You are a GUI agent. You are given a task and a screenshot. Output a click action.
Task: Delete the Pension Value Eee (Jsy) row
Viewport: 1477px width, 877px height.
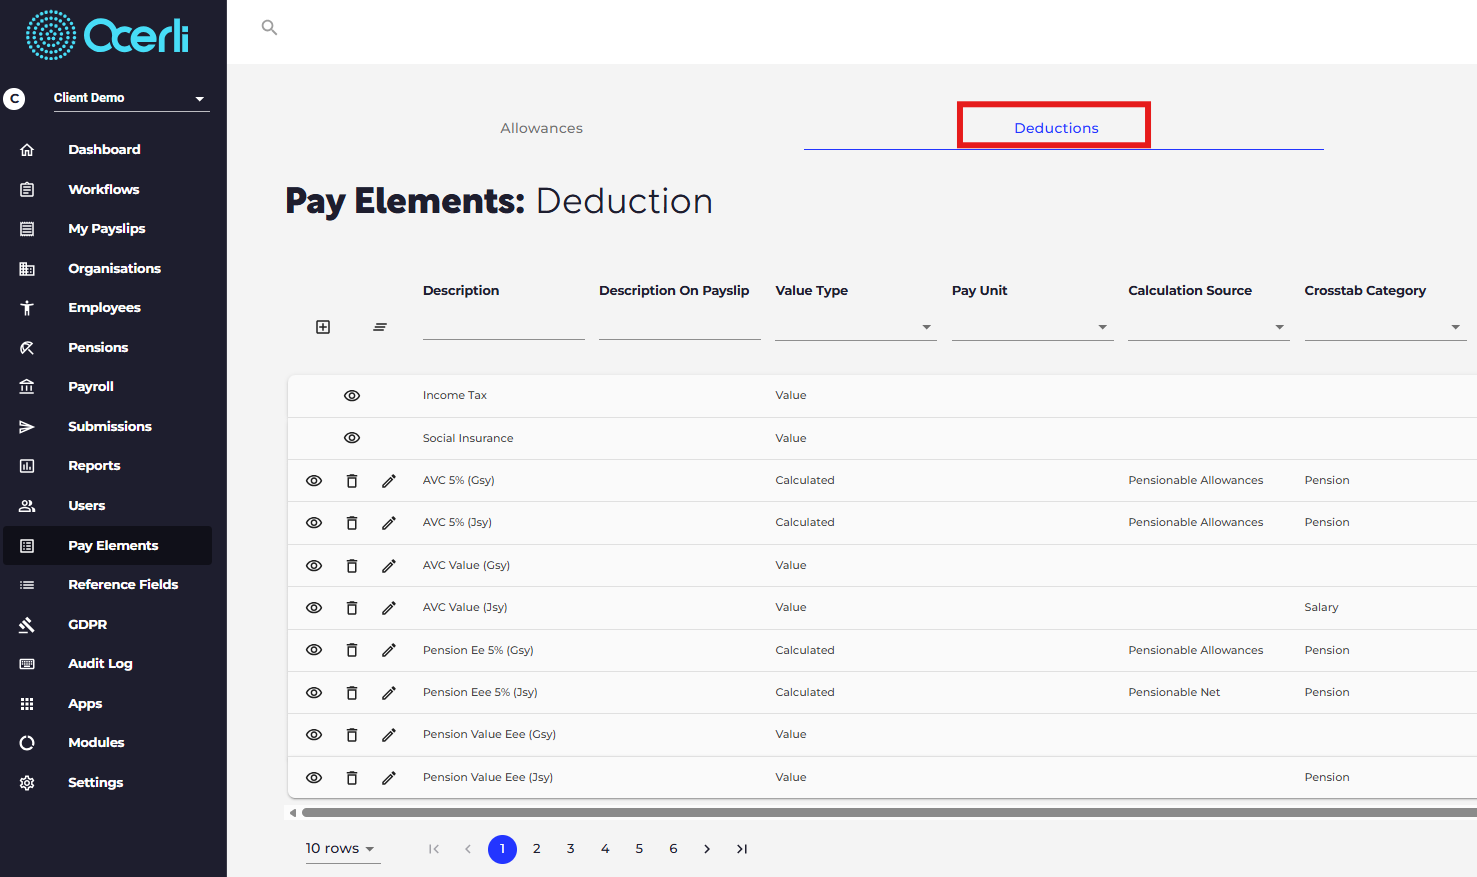[352, 778]
